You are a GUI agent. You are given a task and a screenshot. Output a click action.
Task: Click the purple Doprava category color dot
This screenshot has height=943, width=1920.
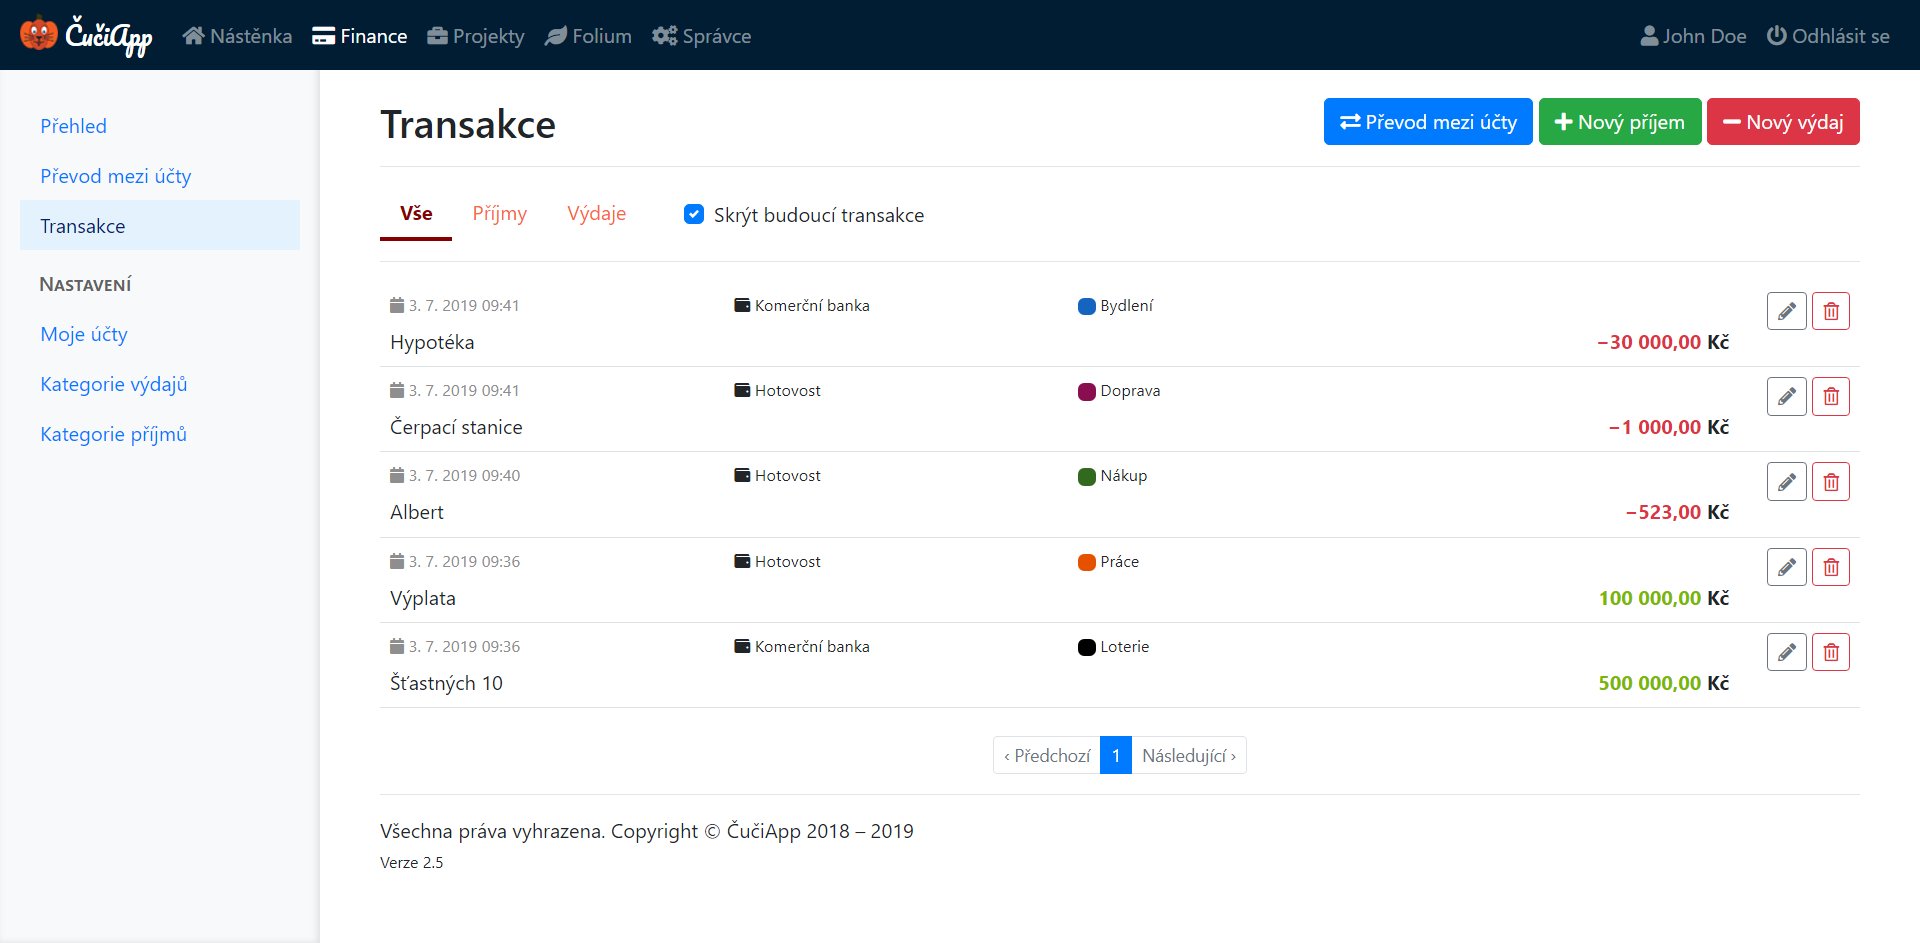click(x=1087, y=391)
